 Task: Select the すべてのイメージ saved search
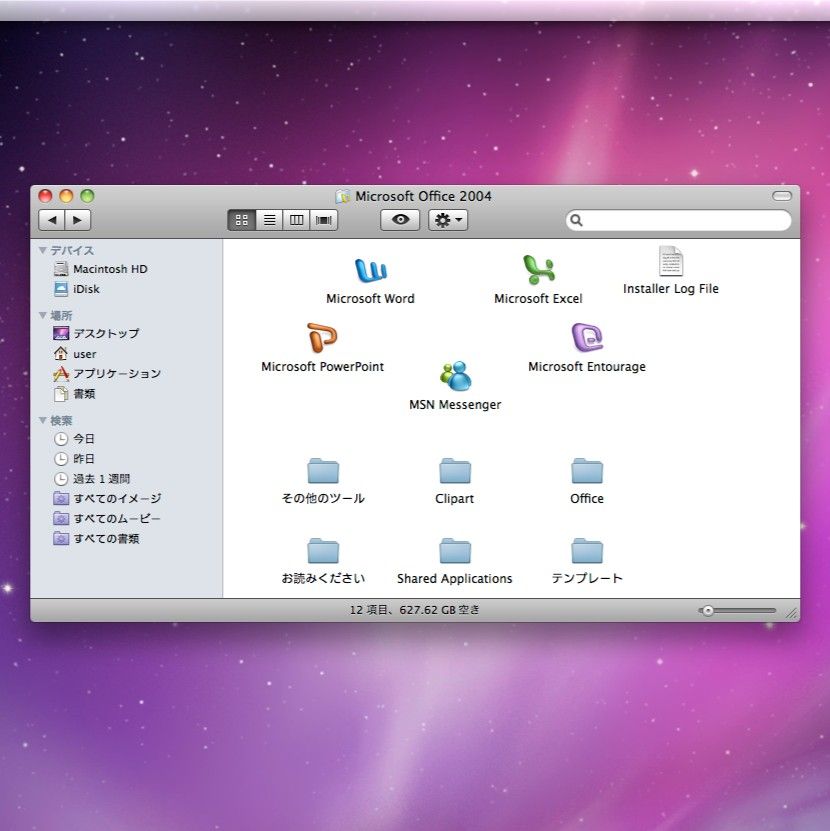click(107, 498)
